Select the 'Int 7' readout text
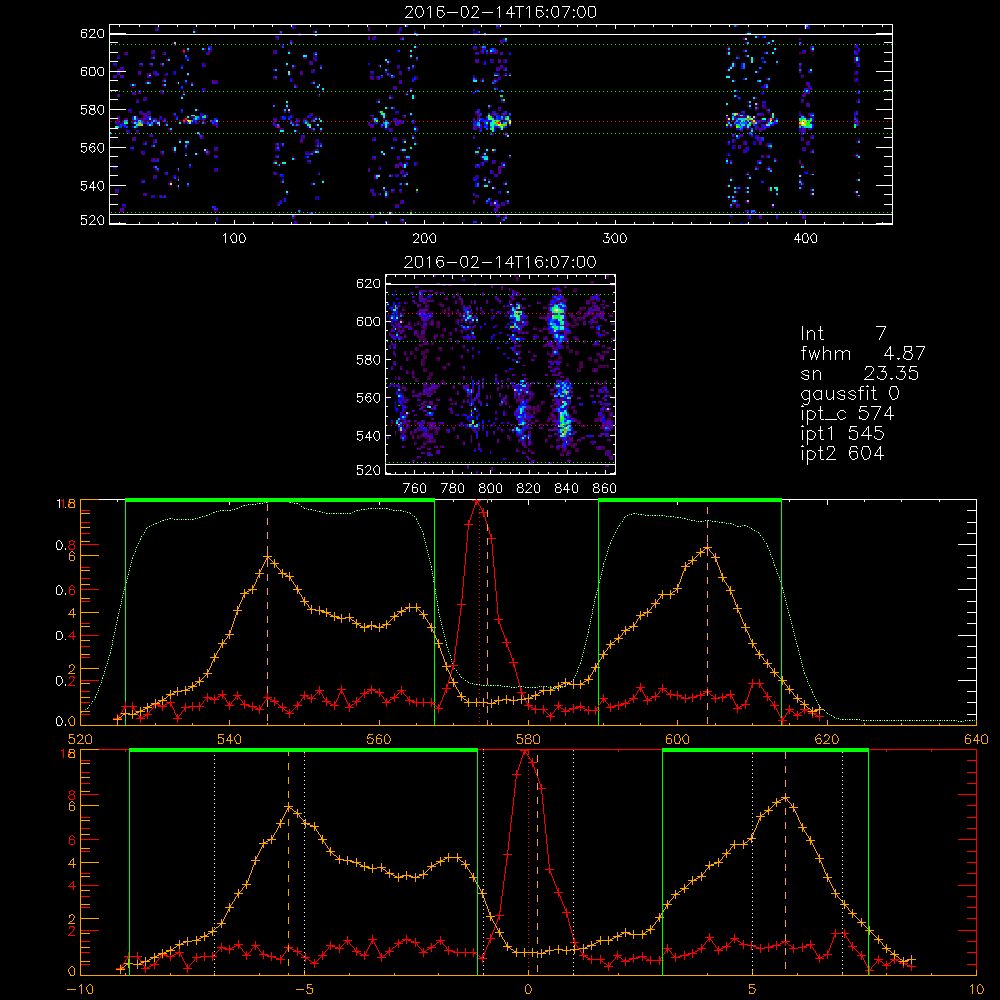Screen dimensions: 1000x1000 point(843,334)
